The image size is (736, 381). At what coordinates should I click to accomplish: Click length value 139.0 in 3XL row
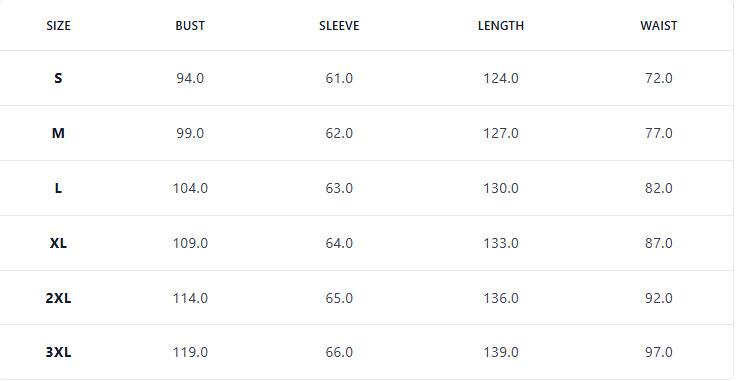tap(501, 352)
